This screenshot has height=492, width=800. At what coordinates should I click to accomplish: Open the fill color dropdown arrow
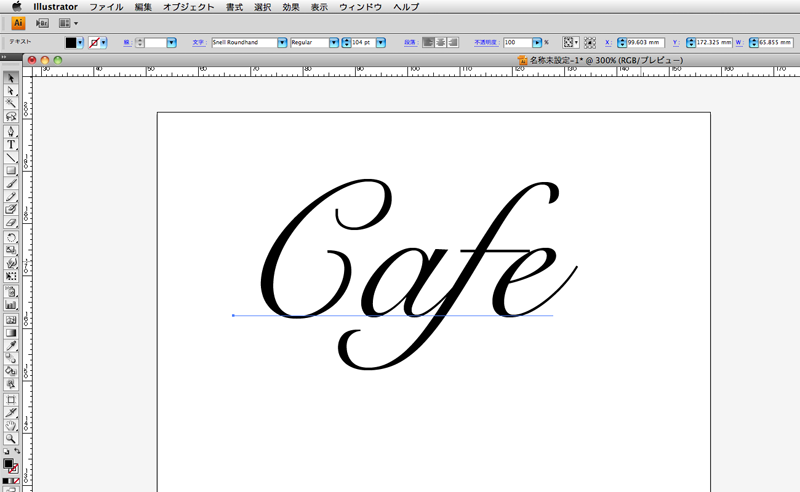point(80,43)
